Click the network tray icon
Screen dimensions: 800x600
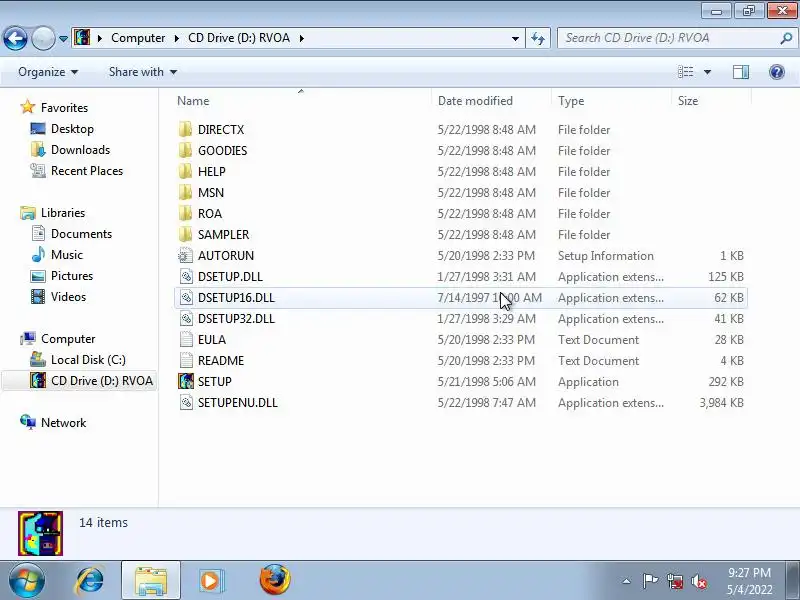tap(674, 581)
